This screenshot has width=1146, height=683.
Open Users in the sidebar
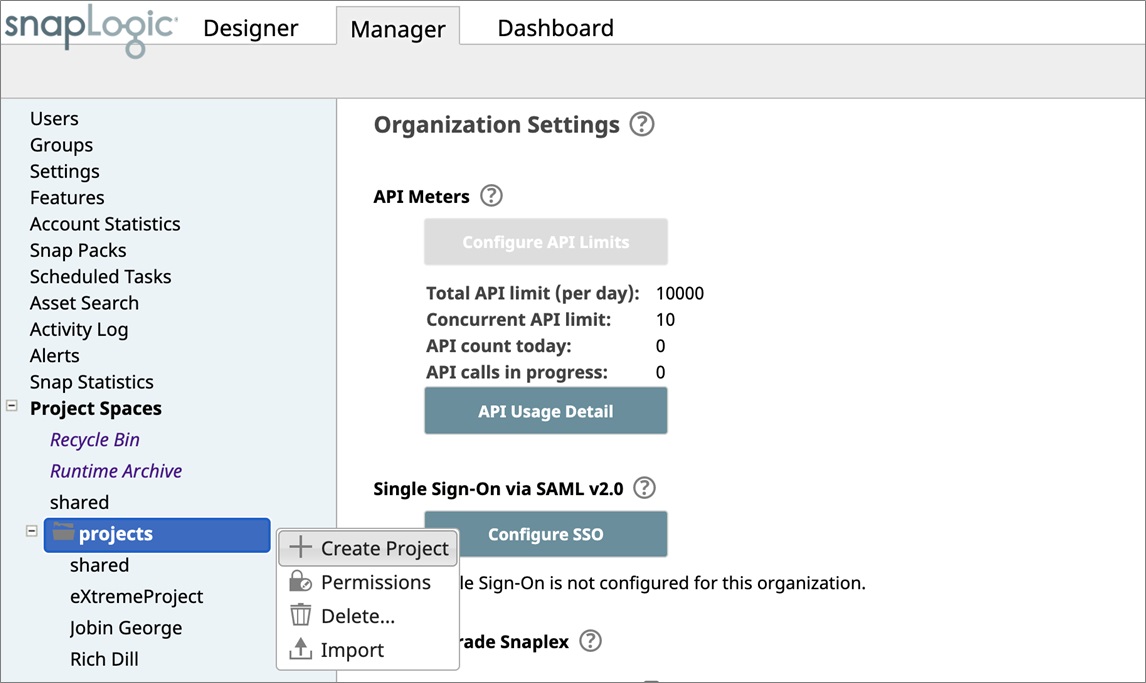(54, 118)
